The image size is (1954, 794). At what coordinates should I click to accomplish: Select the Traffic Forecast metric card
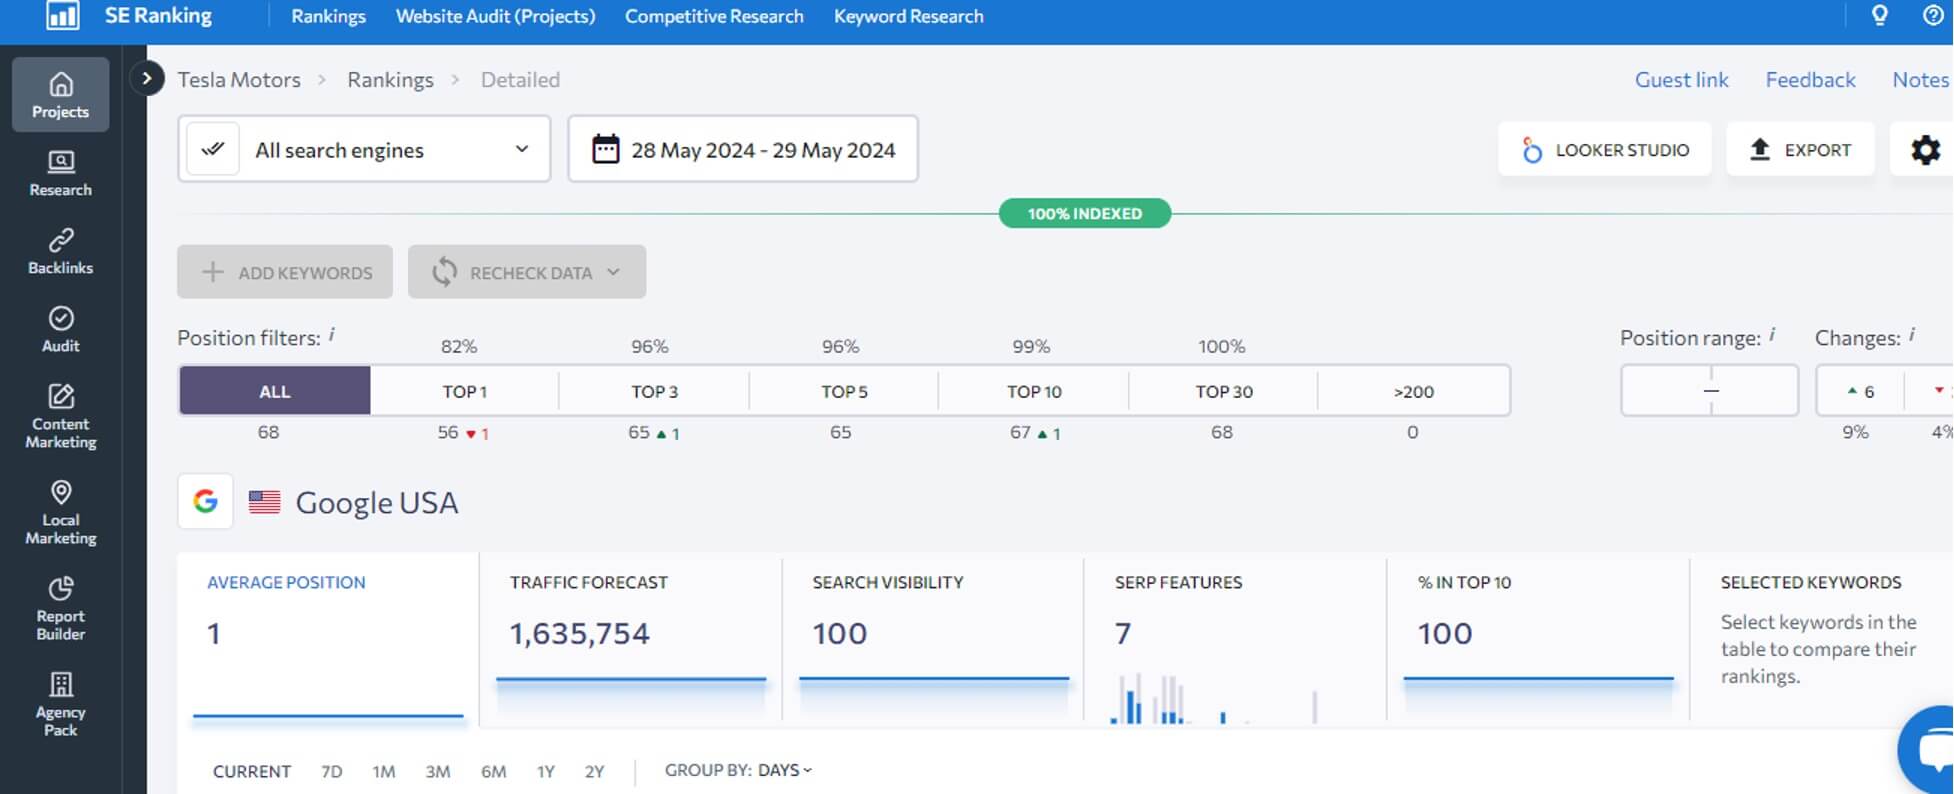click(x=631, y=640)
